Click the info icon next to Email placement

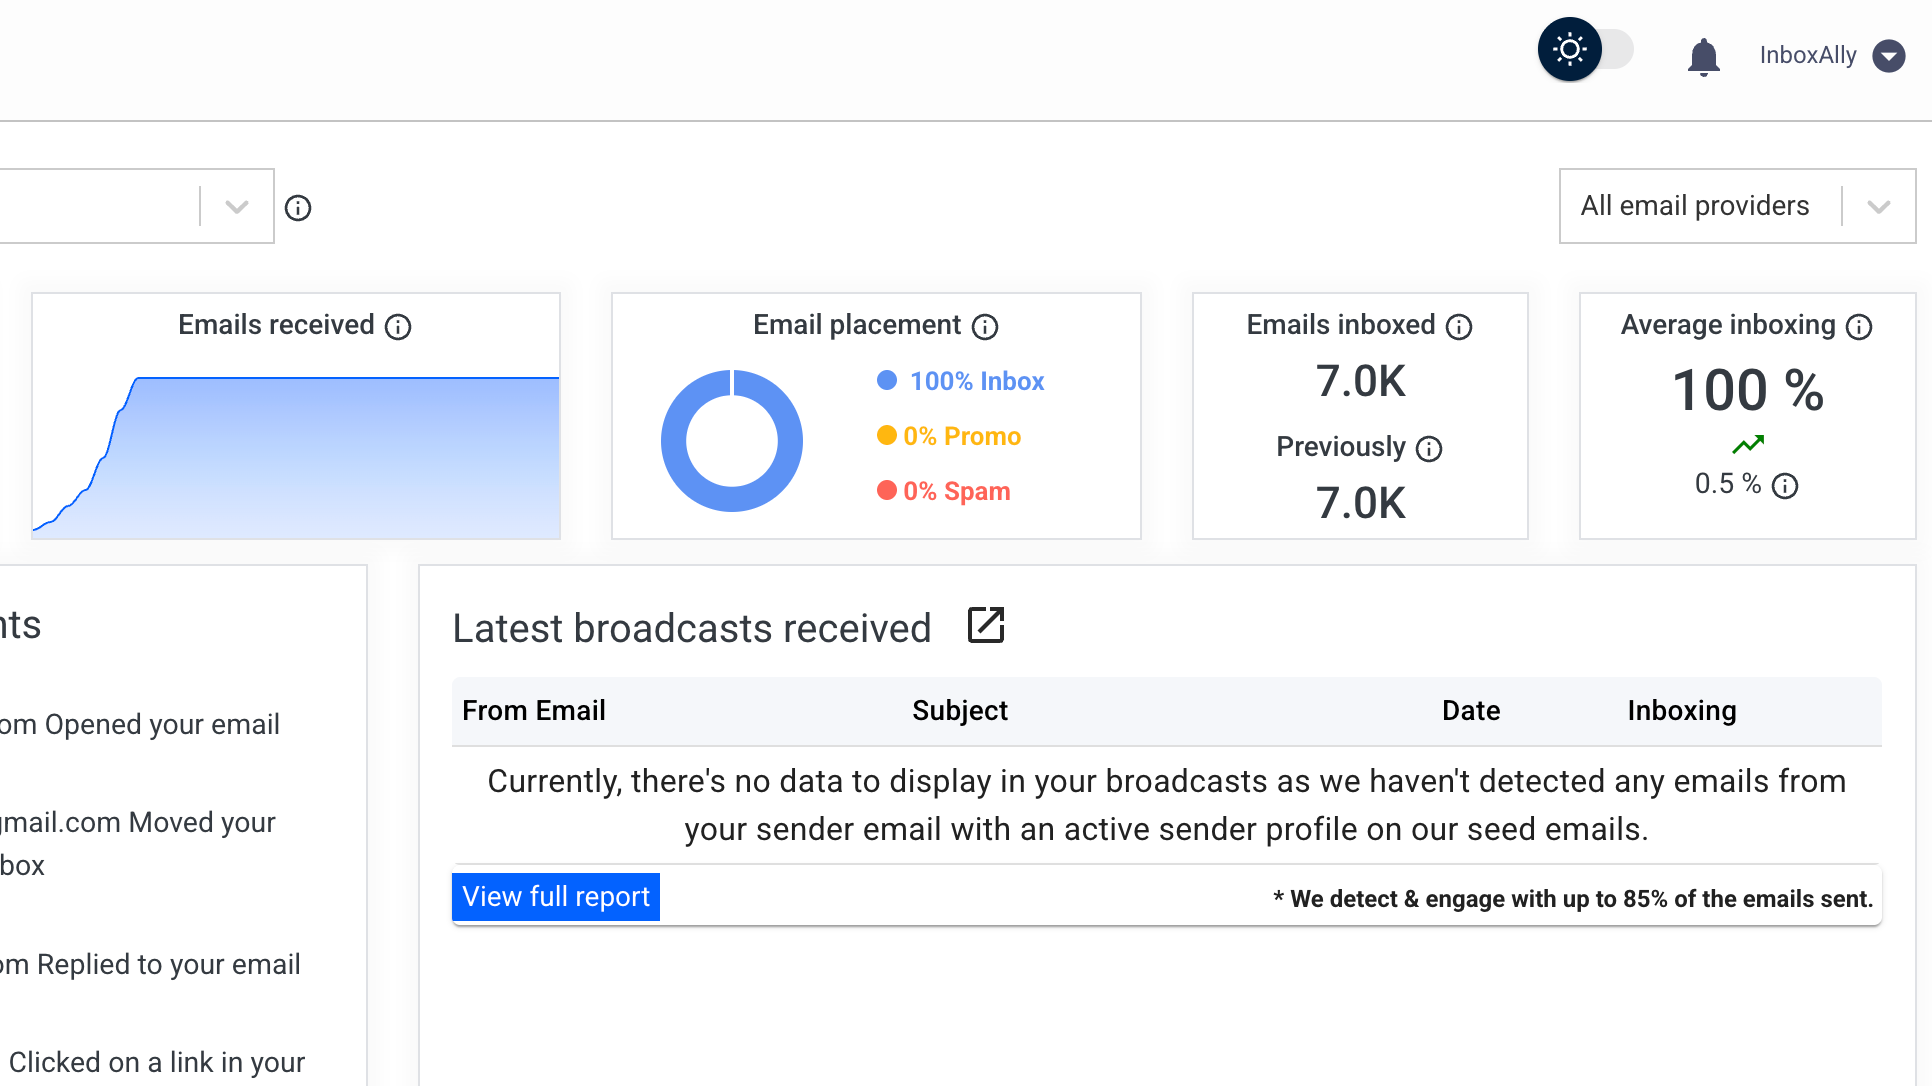coord(986,327)
